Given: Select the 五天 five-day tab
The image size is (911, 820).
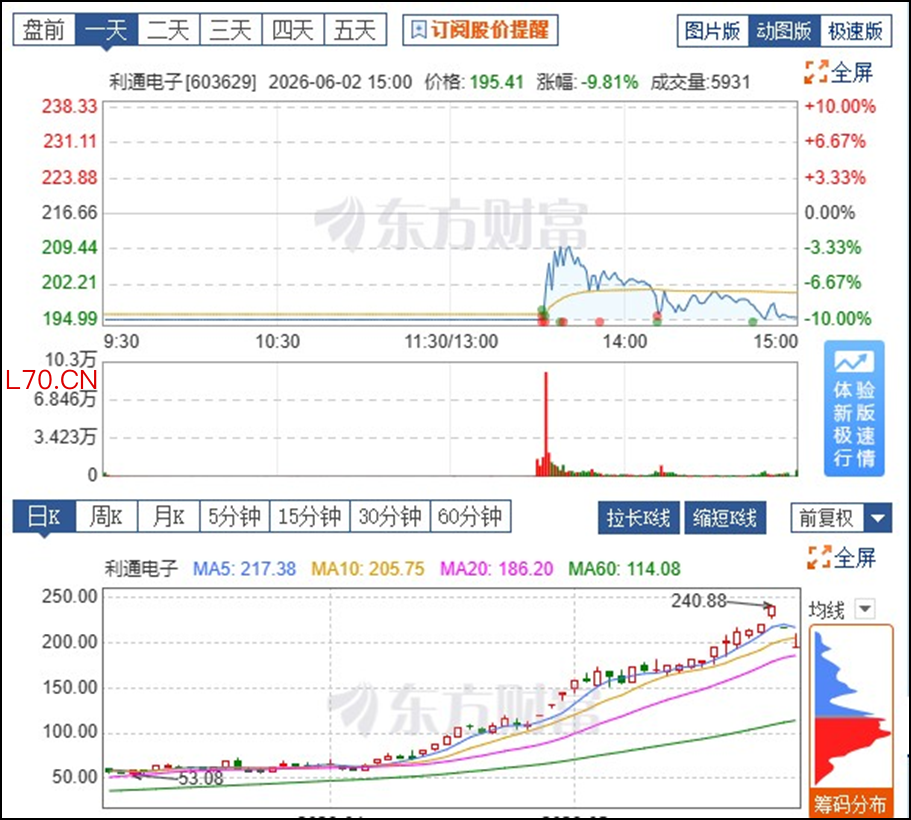Looking at the screenshot, I should coord(356,30).
